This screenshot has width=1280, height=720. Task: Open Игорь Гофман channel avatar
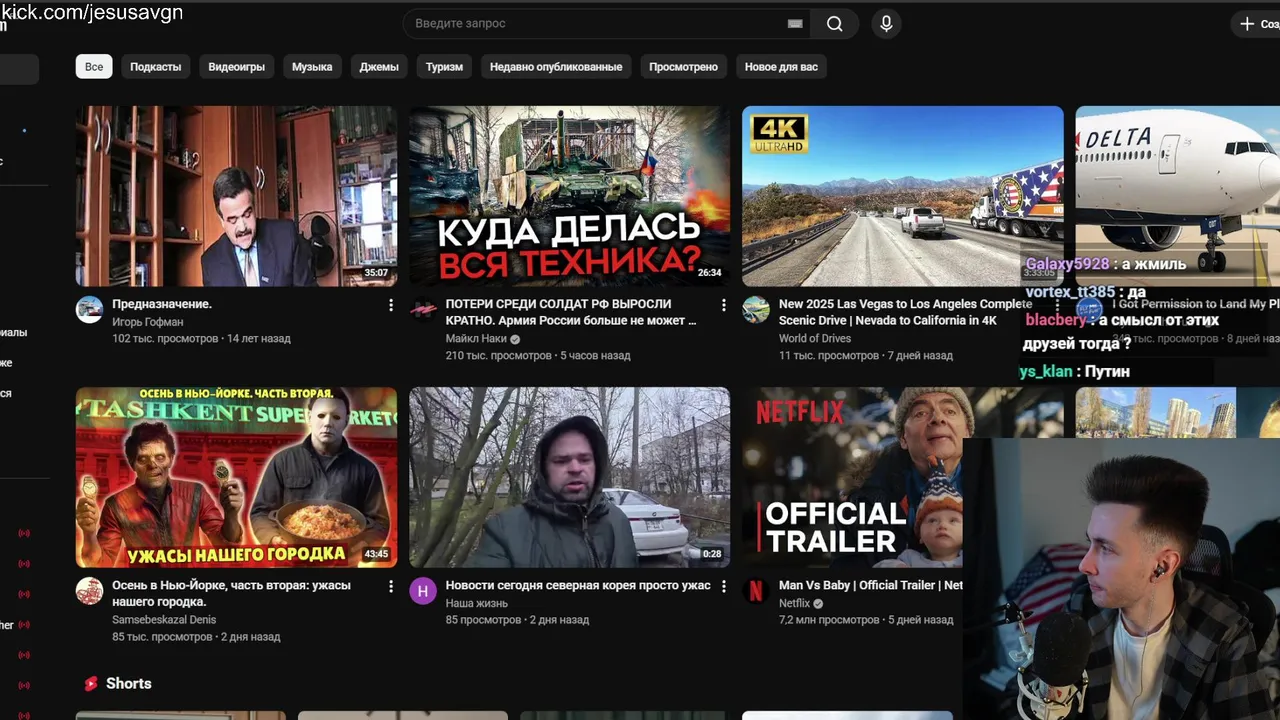pyautogui.click(x=90, y=309)
